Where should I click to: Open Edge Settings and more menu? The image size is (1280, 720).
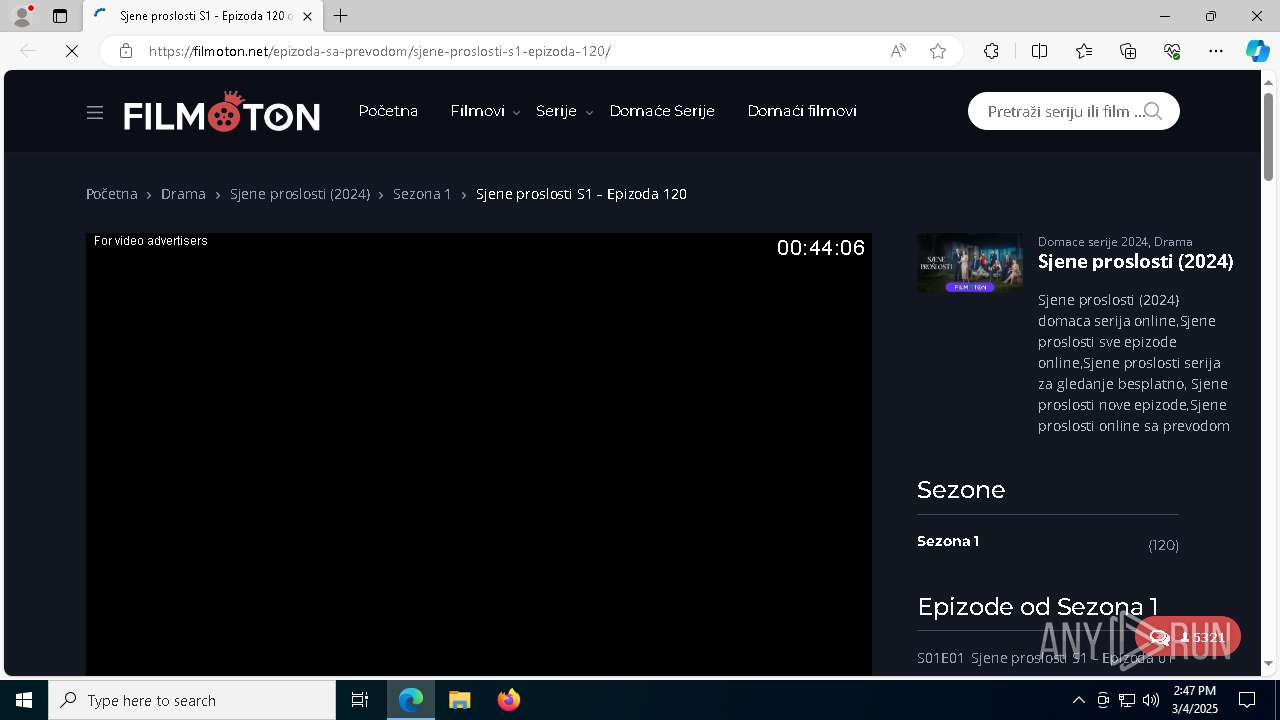1216,51
